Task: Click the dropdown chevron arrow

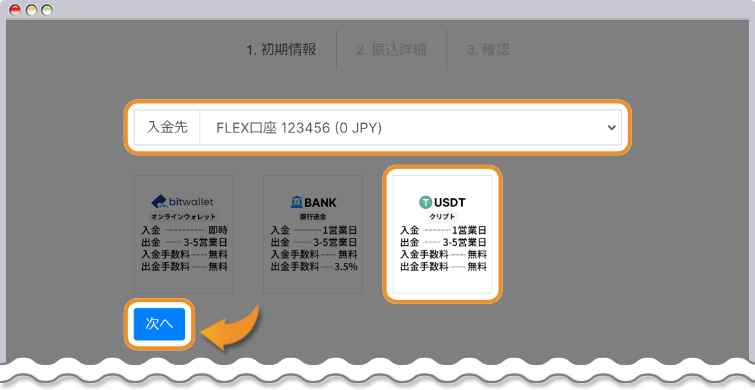Action: tap(612, 128)
